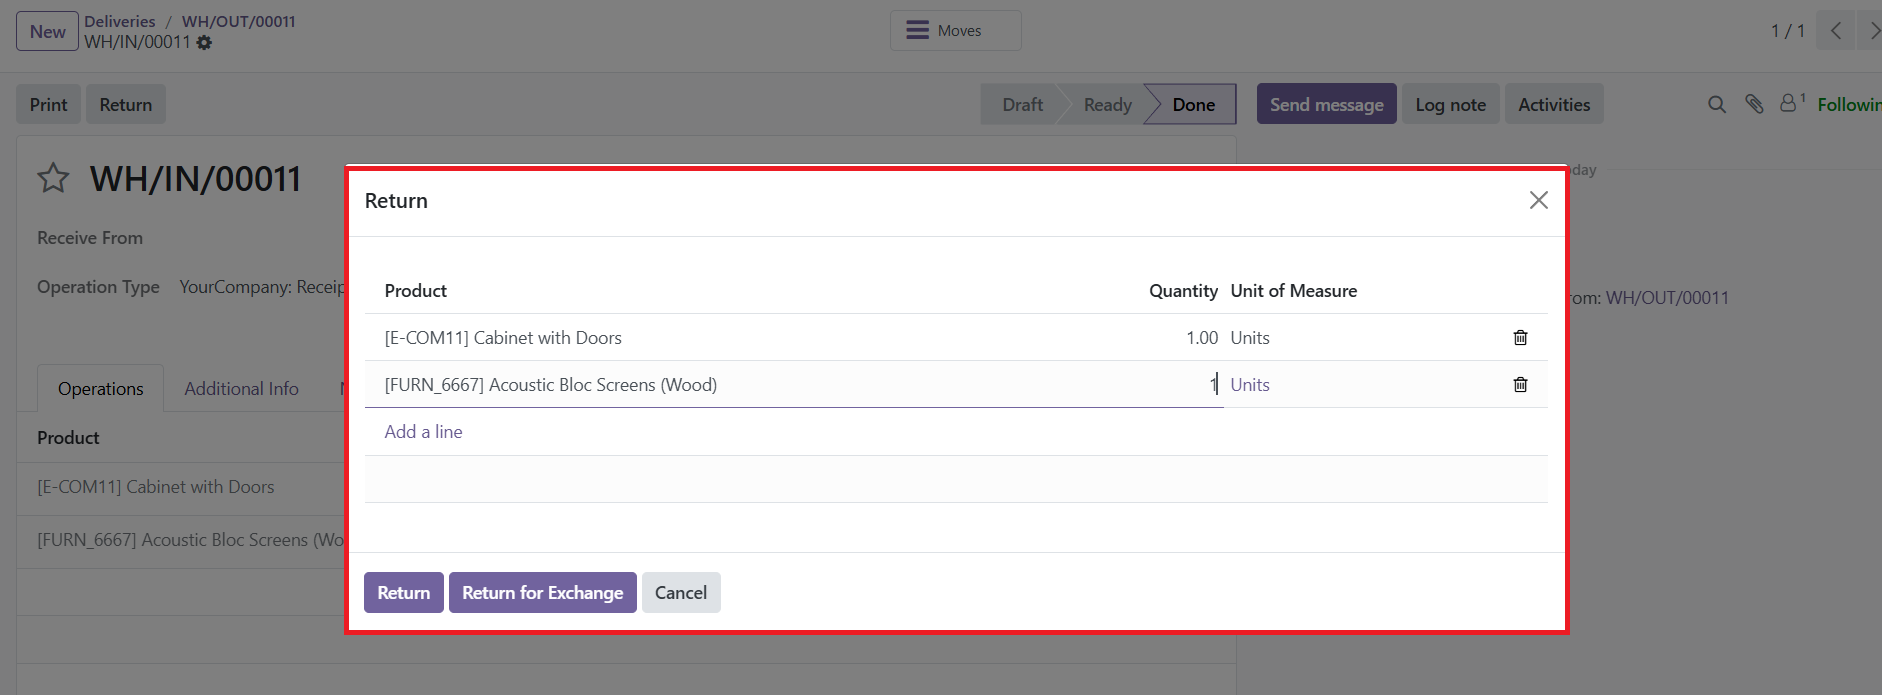Open the chatter search magnifier icon
The height and width of the screenshot is (695, 1882).
(1717, 104)
